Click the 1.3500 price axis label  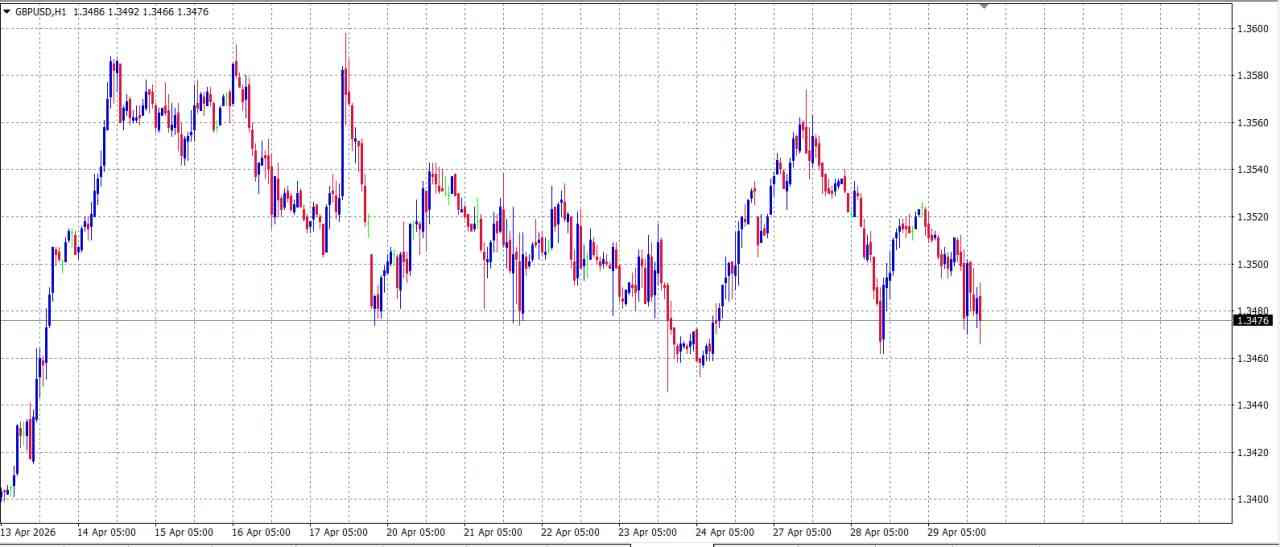1253,264
